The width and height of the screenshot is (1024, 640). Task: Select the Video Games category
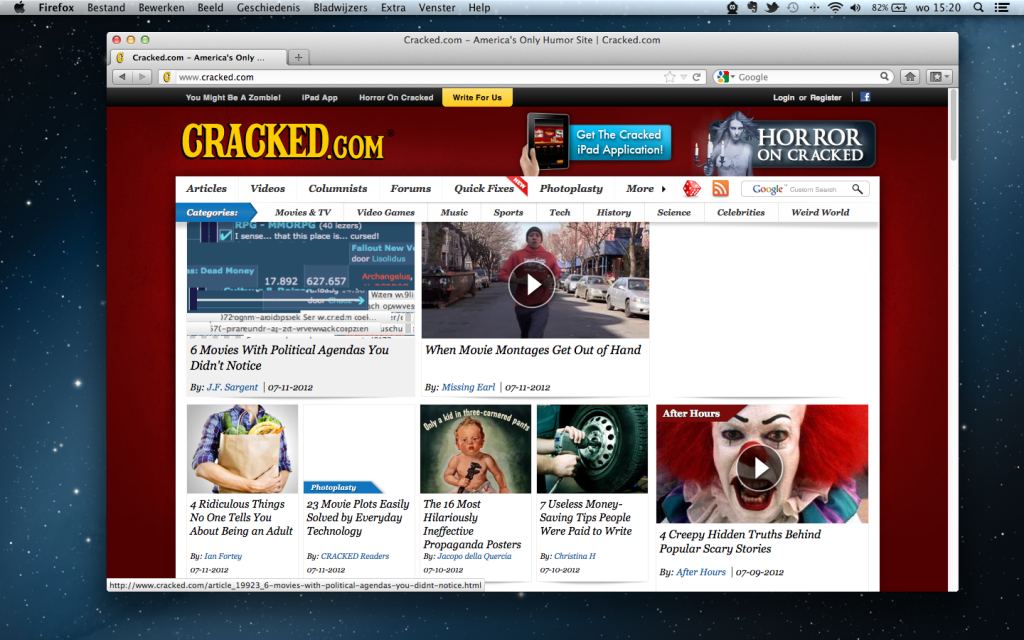tap(385, 212)
